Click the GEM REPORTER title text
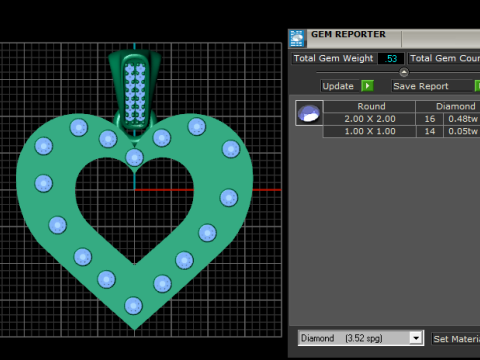The image size is (480, 360). [x=348, y=34]
